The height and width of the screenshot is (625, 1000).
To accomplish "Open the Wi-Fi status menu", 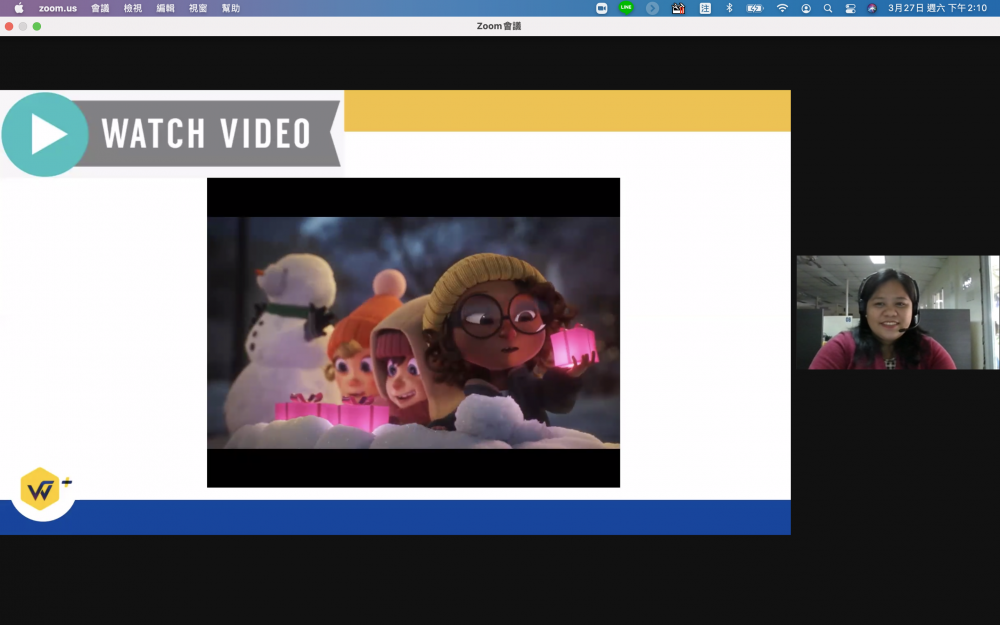I will 782,8.
